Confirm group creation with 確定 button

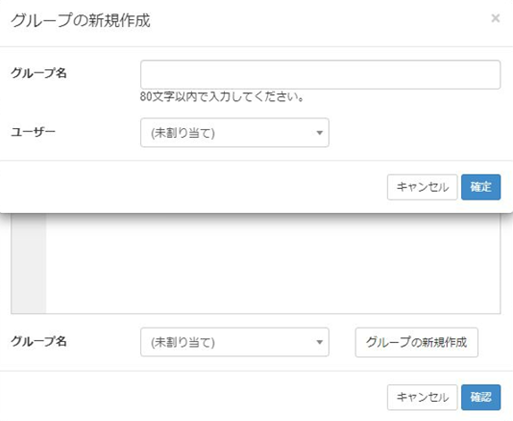481,187
